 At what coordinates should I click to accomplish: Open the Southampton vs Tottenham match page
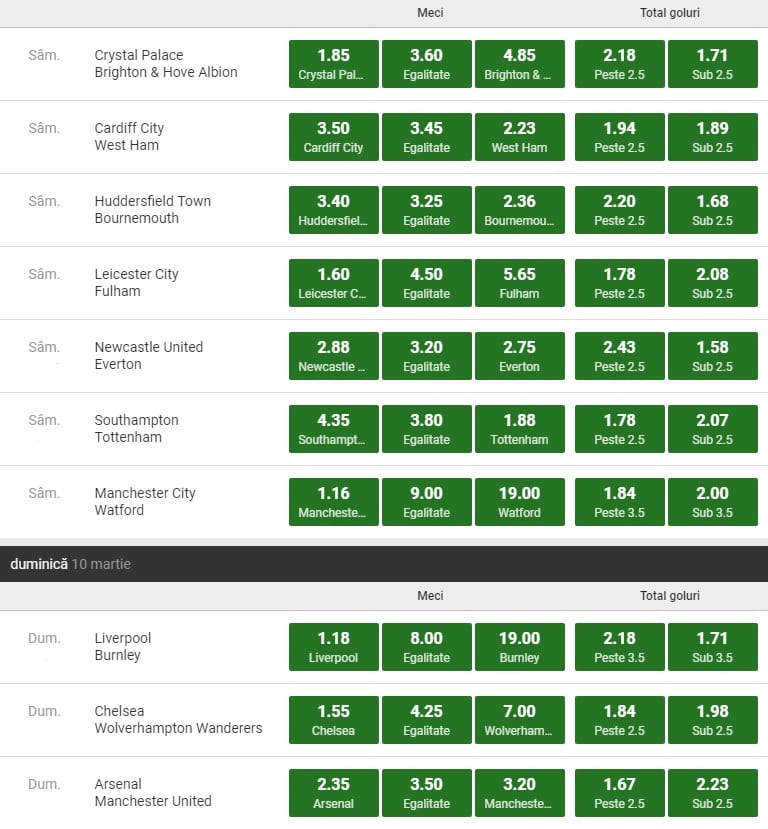pyautogui.click(x=136, y=429)
